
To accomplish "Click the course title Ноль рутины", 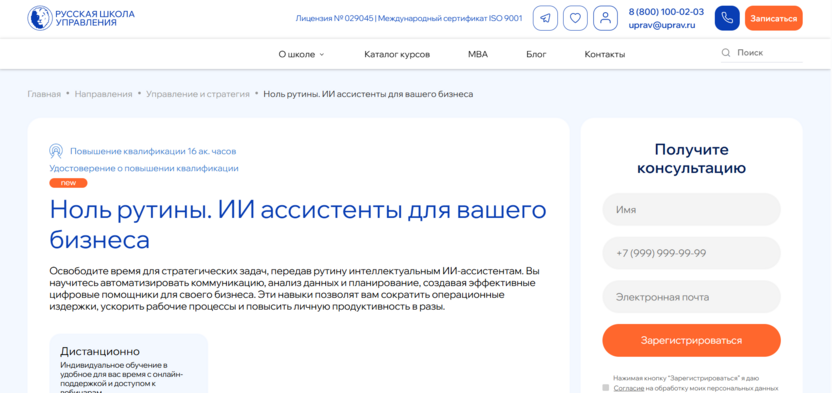I will (298, 225).
